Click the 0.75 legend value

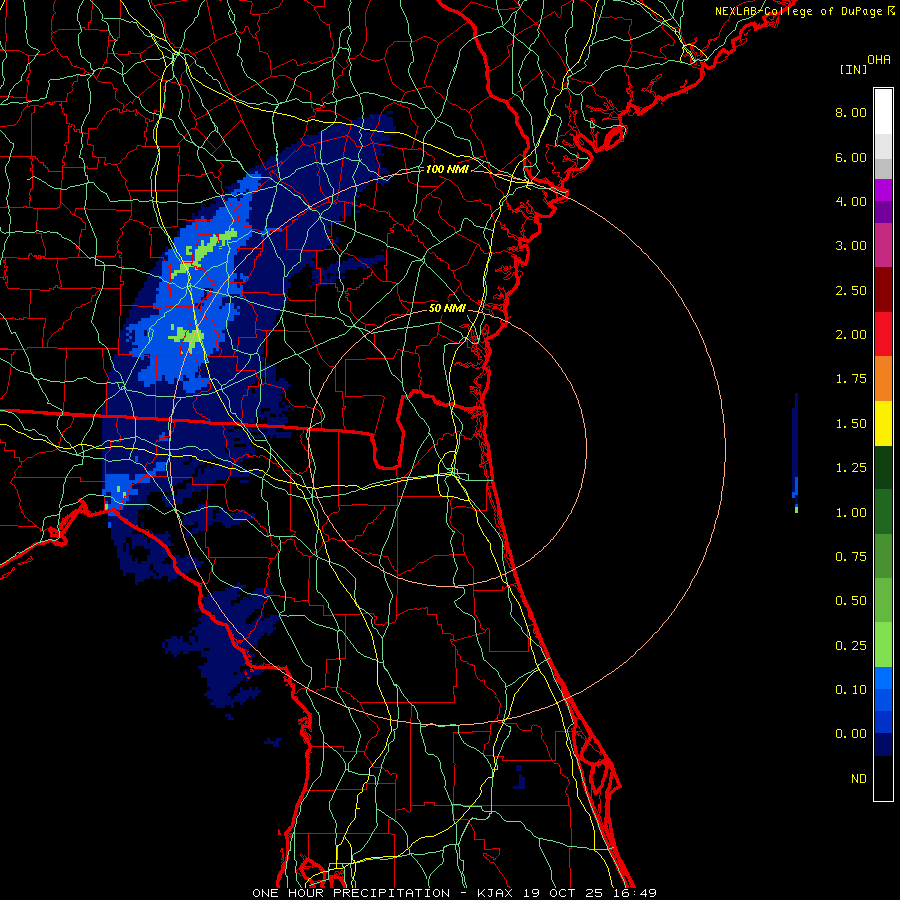(851, 557)
